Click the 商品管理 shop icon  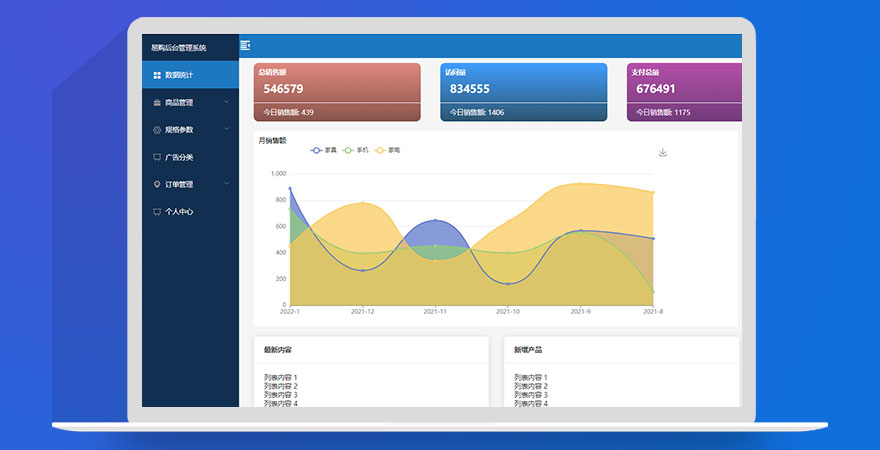(x=157, y=102)
